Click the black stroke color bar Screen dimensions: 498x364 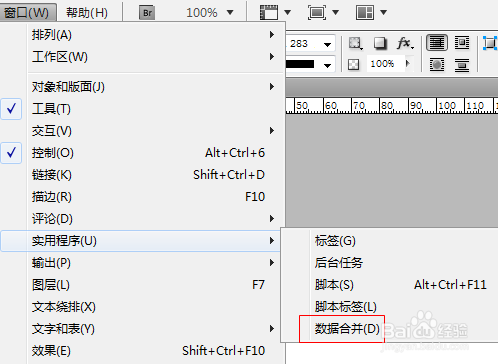300,64
